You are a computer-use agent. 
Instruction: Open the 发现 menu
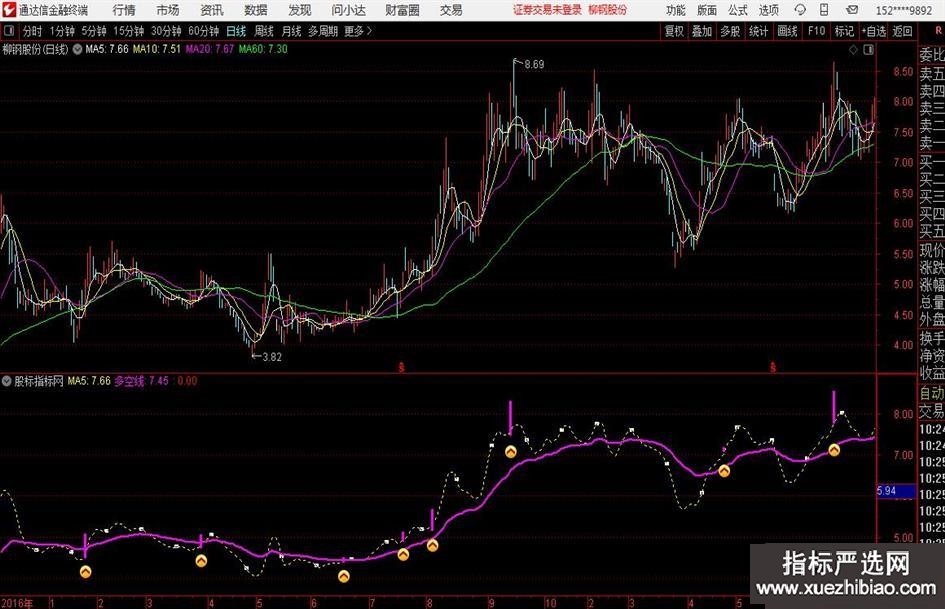click(300, 10)
